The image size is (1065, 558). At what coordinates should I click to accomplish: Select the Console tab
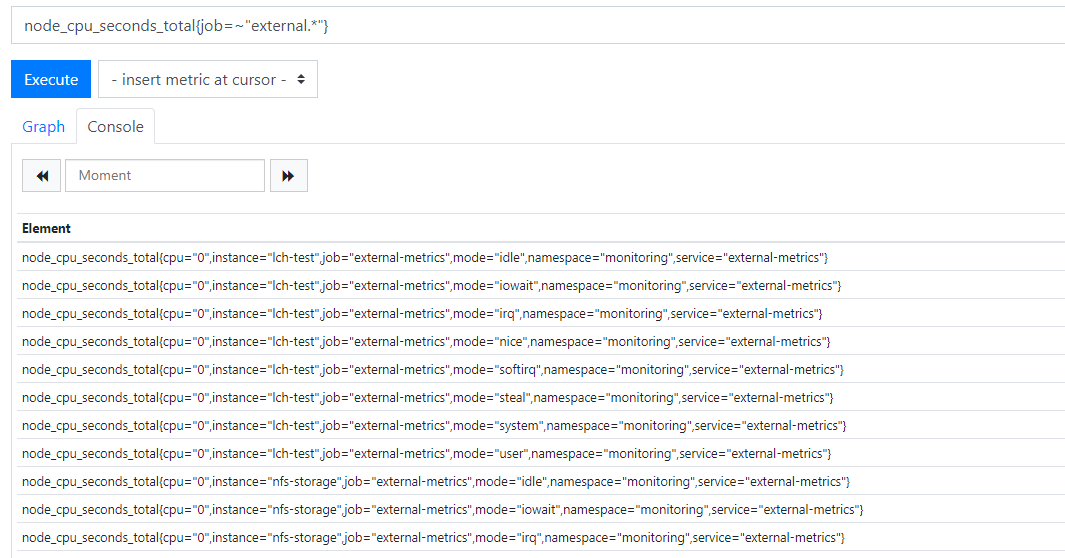115,127
